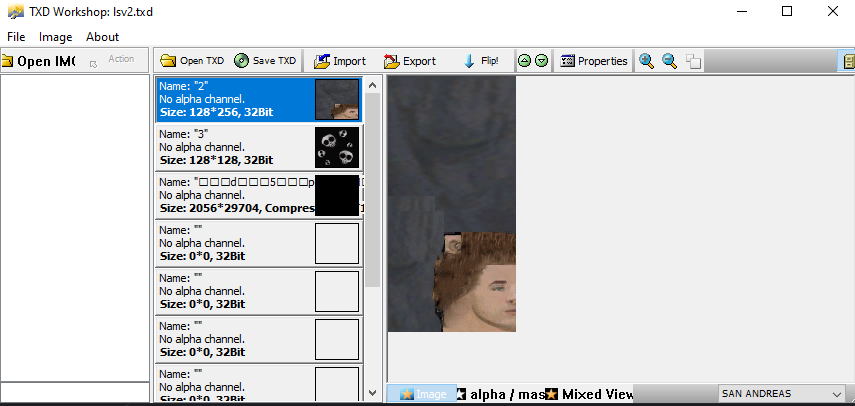This screenshot has height=406, width=855.
Task: Select the texture named "3" with skulls
Action: [259, 147]
